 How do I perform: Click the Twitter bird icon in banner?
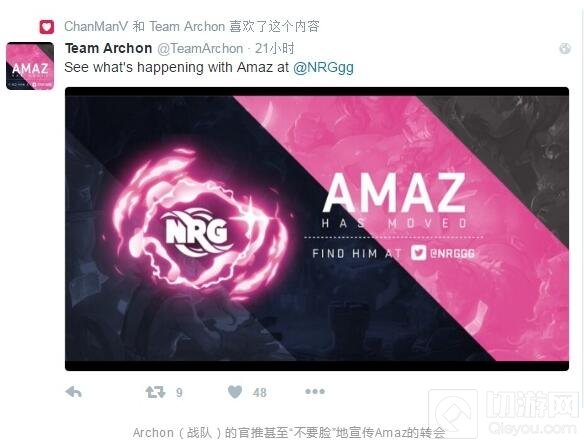click(419, 253)
